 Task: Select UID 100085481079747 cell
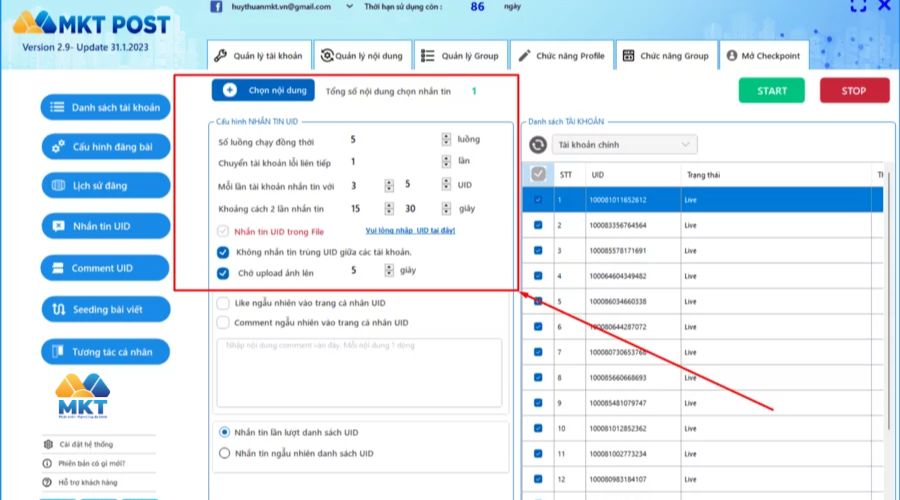coord(633,403)
